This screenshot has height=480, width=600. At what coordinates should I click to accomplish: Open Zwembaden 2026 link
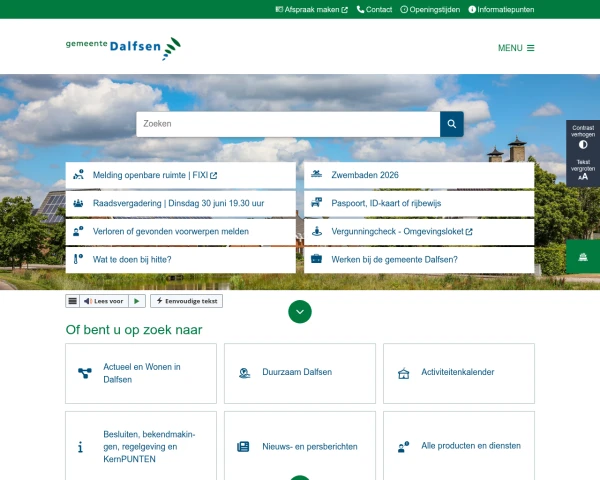pos(419,175)
